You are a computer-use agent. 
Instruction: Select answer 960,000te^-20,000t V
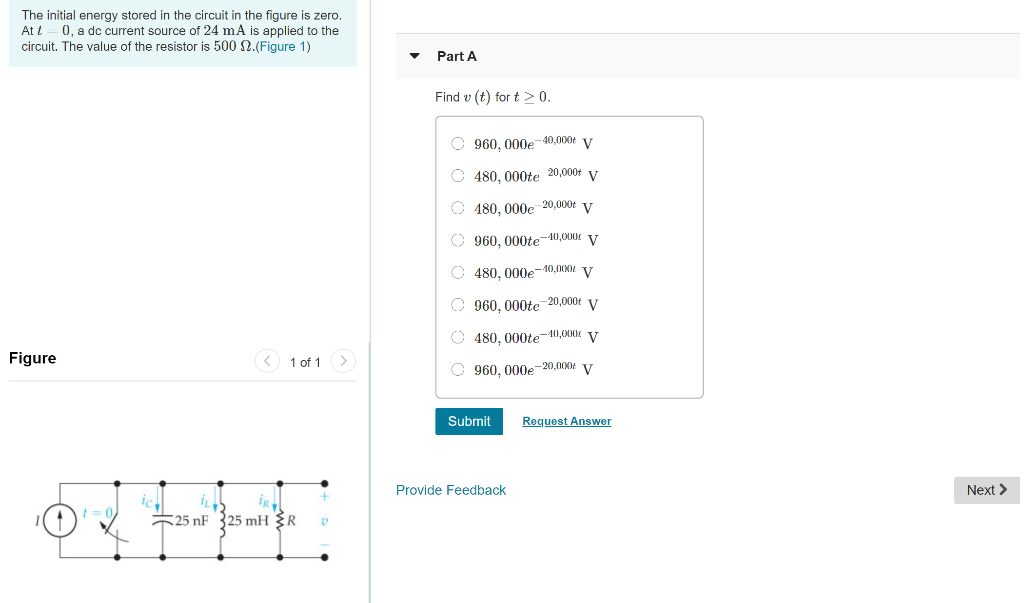point(457,305)
